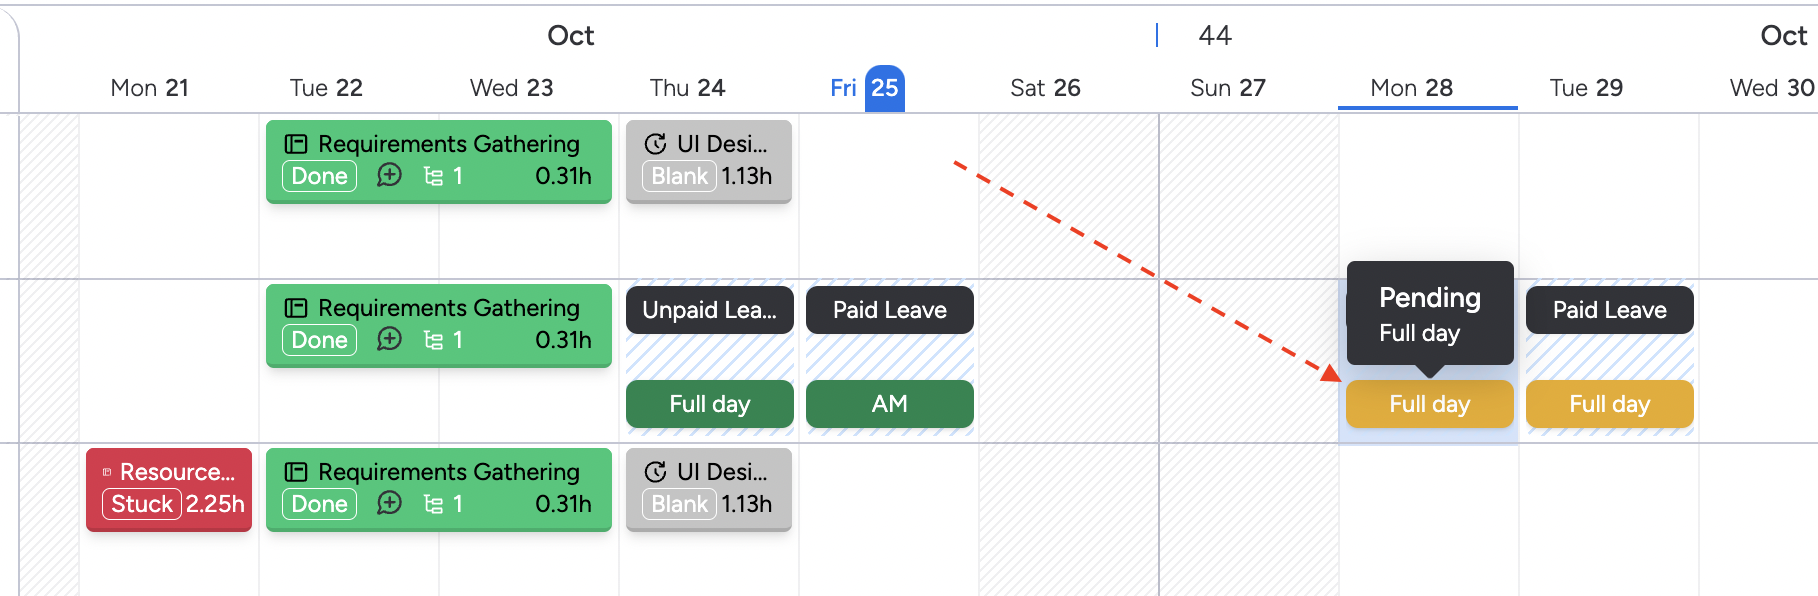Click clock icon on top-row UI Desi card
The height and width of the screenshot is (596, 1818).
655,144
